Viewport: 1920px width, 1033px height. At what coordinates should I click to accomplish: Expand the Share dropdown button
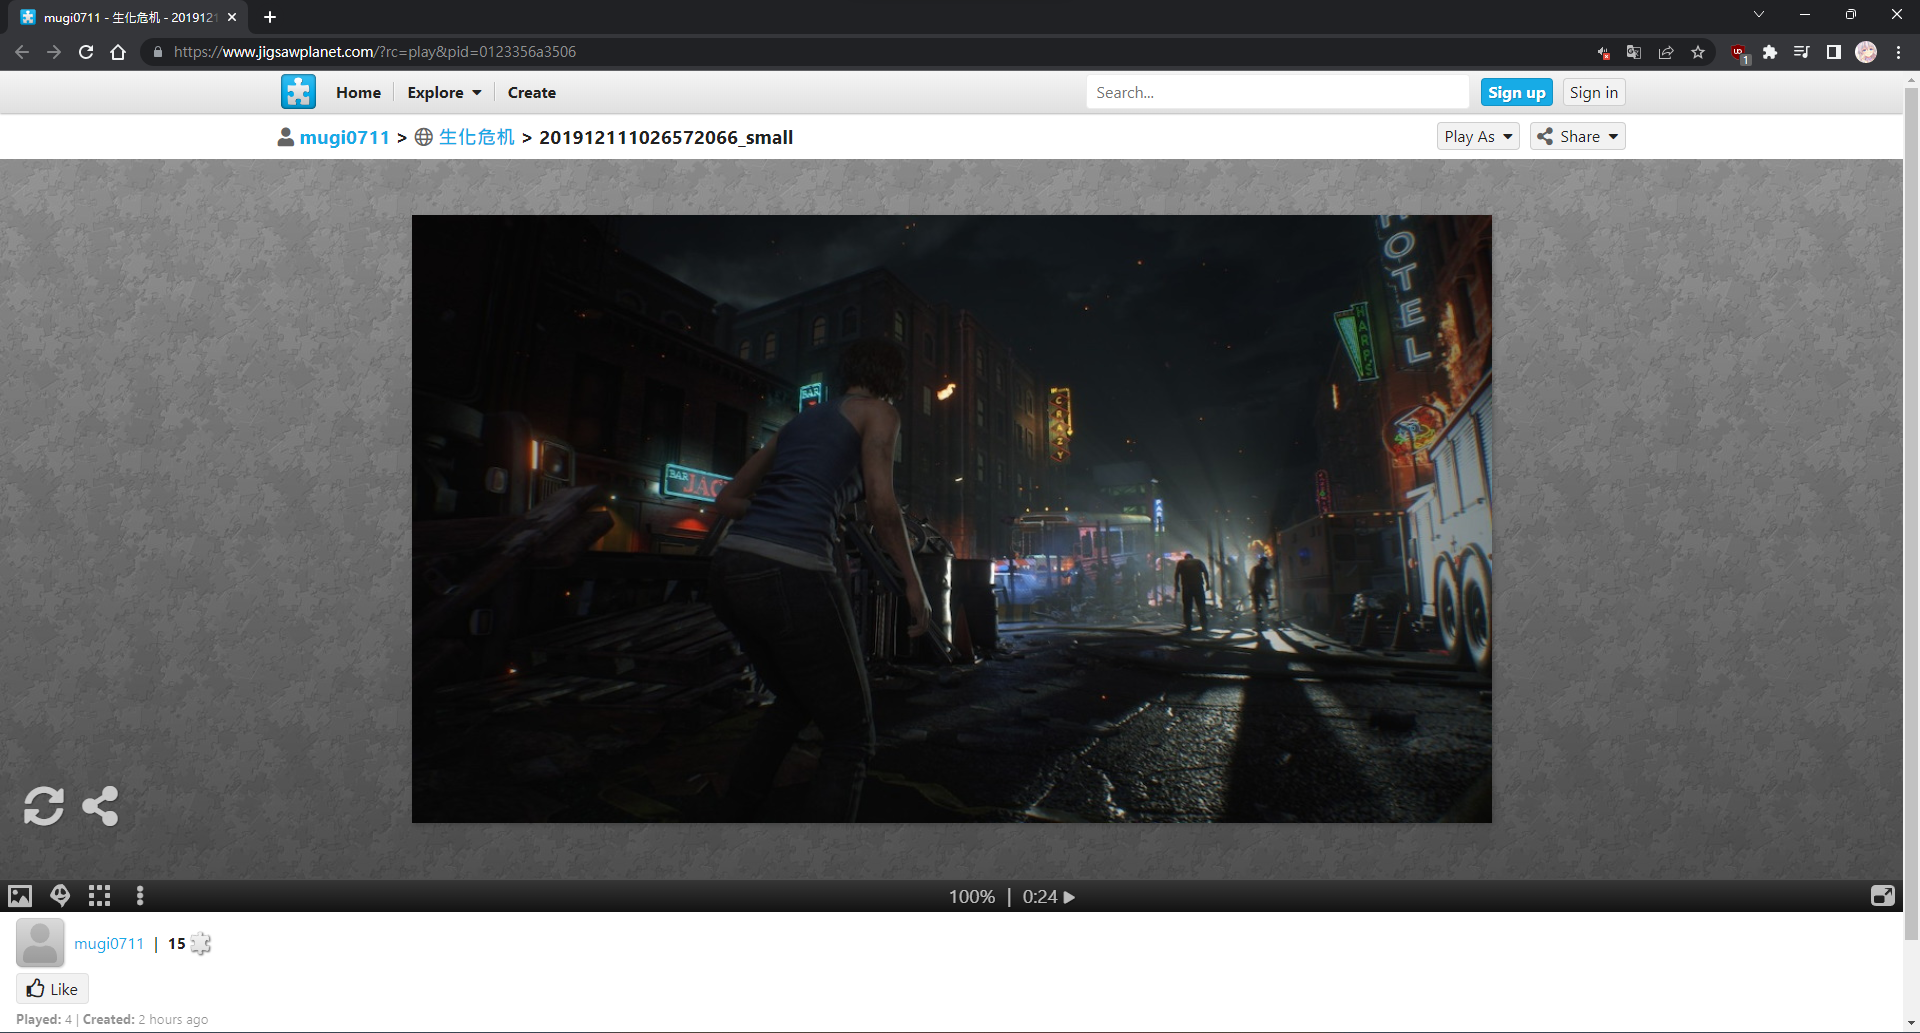point(1577,136)
